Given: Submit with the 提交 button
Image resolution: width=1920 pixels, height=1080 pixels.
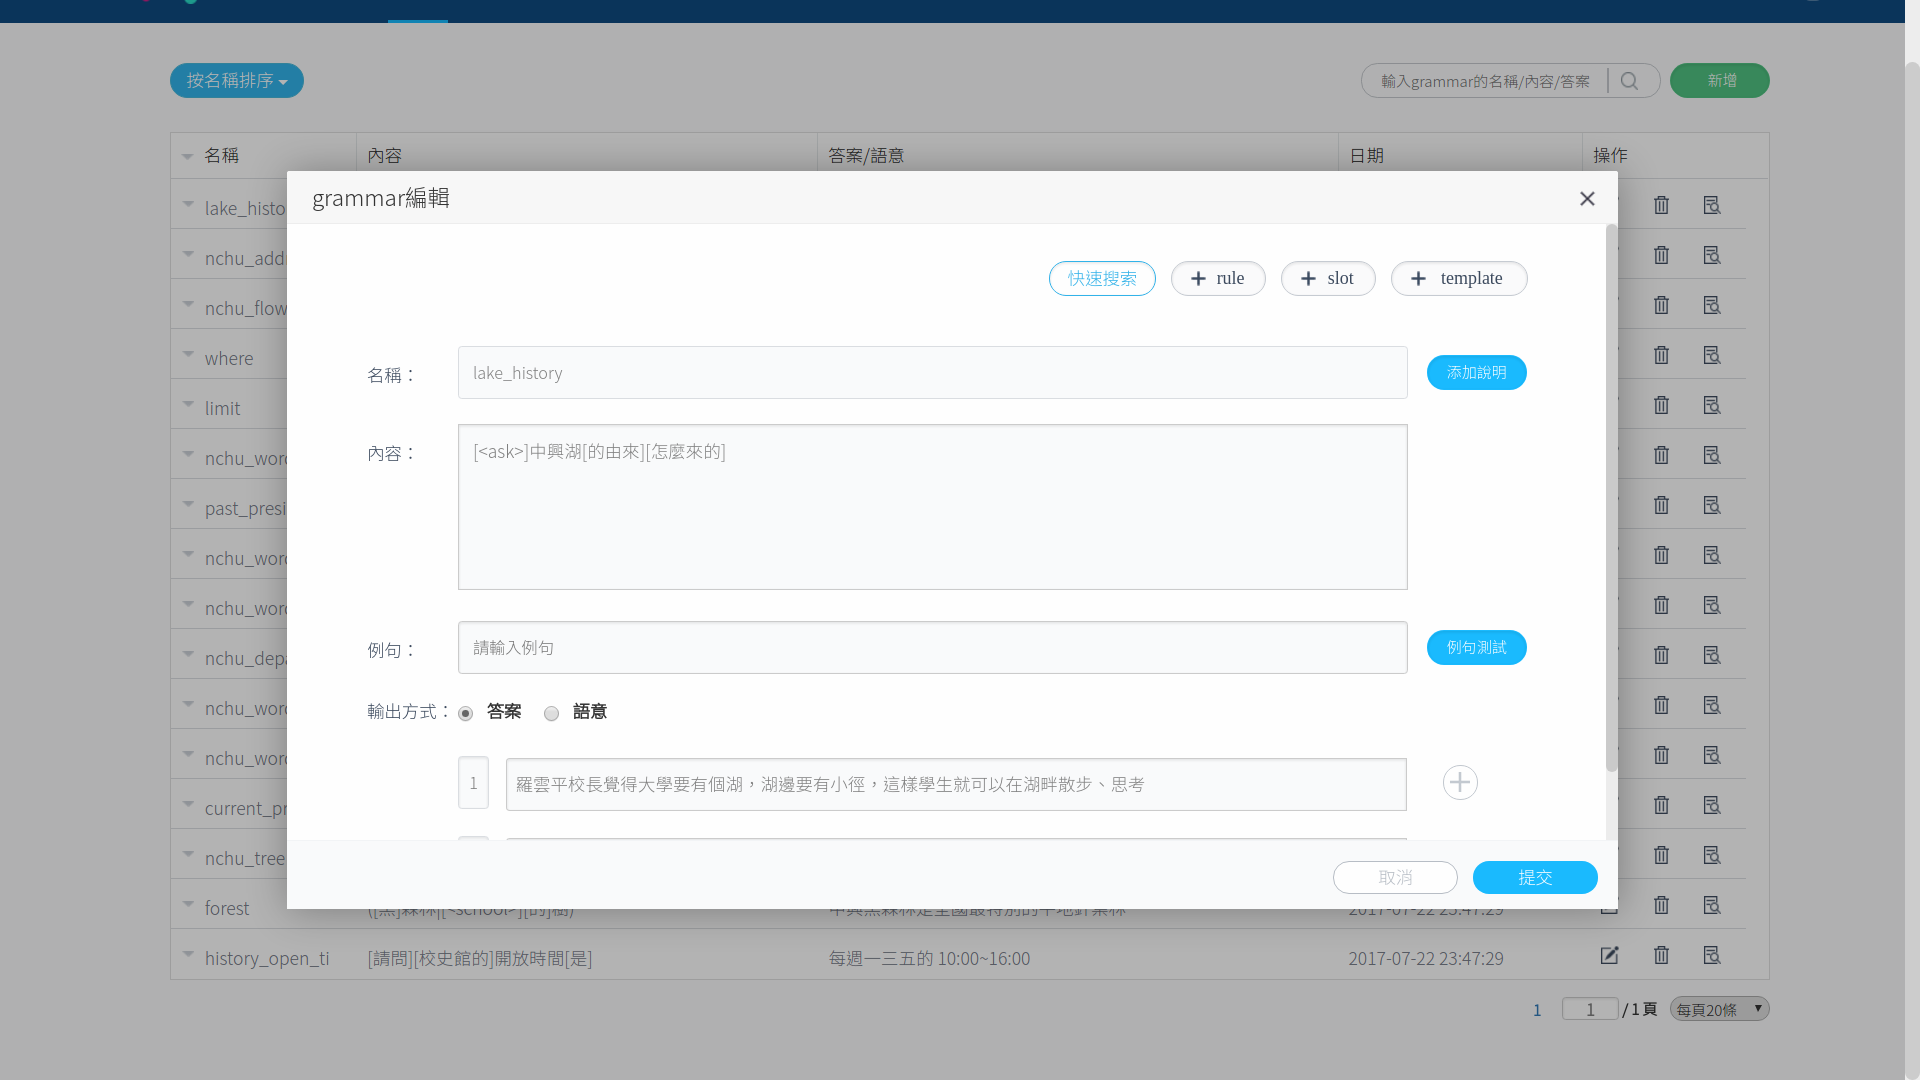Looking at the screenshot, I should (x=1534, y=877).
